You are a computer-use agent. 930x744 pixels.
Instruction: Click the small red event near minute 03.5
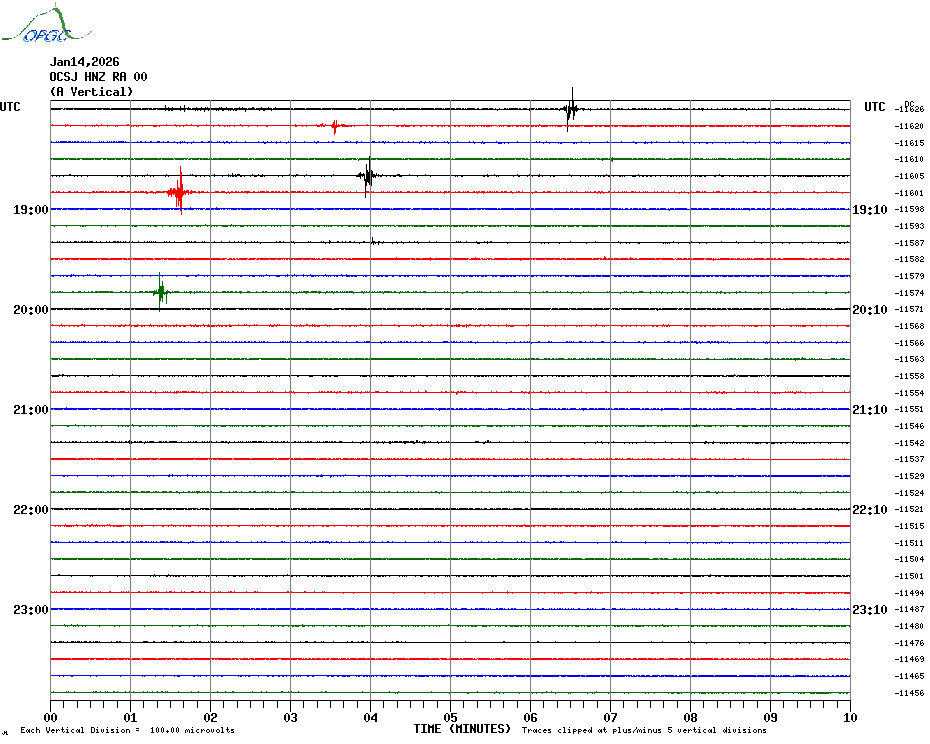pos(335,126)
